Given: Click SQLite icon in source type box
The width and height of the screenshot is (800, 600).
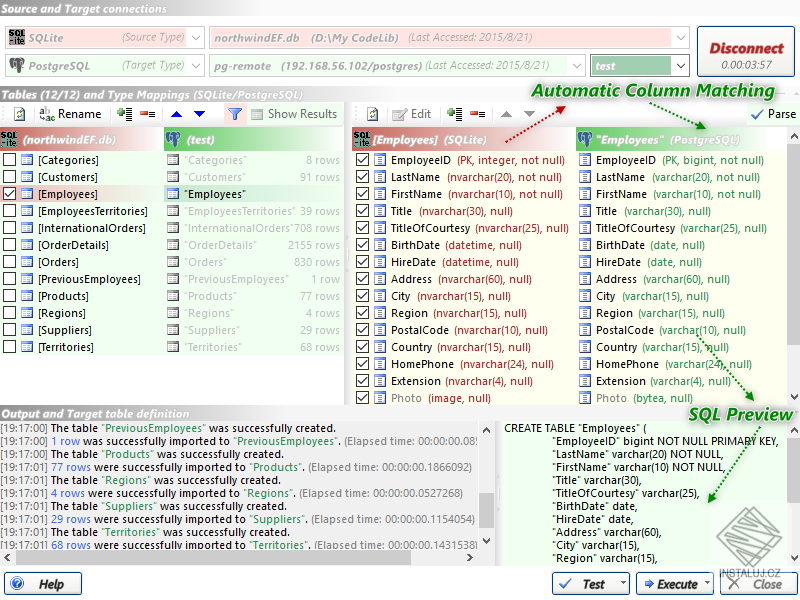Looking at the screenshot, I should click(17, 37).
